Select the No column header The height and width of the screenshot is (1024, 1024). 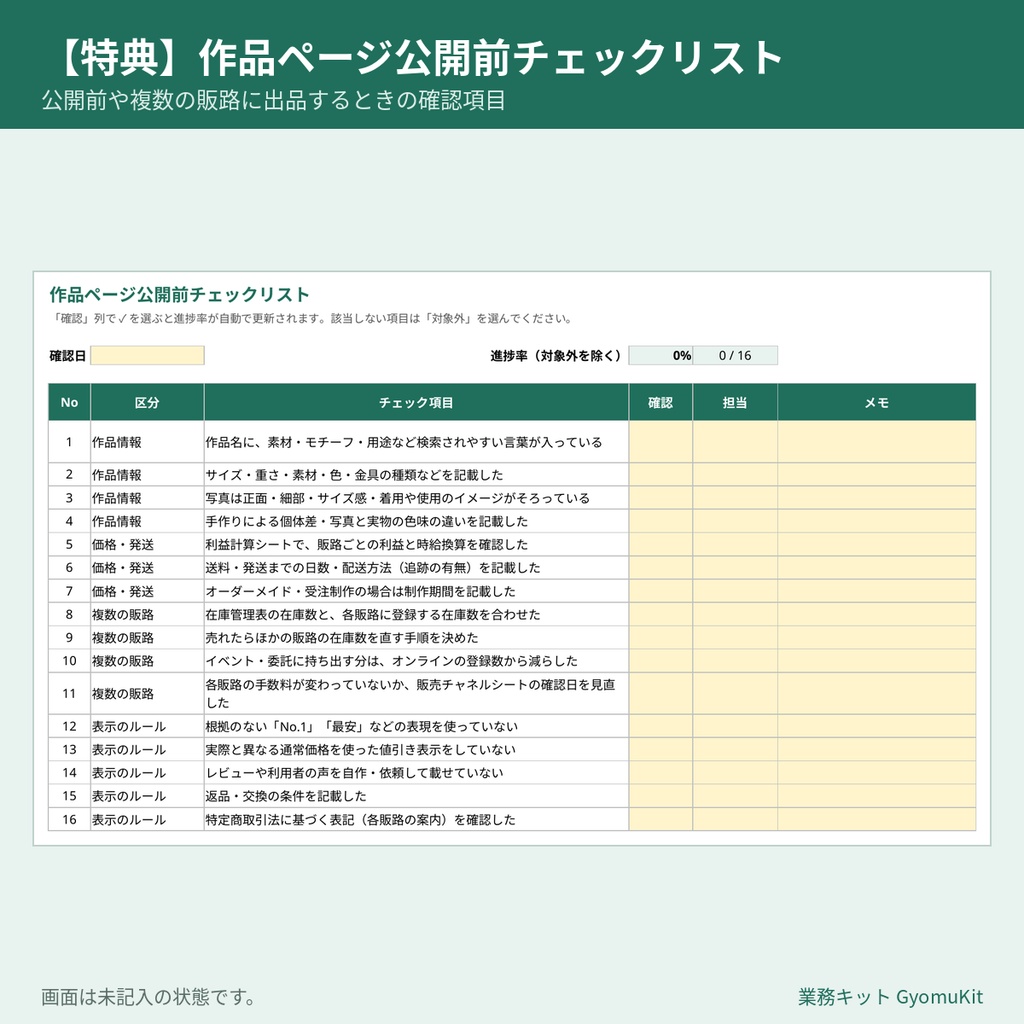pyautogui.click(x=69, y=402)
